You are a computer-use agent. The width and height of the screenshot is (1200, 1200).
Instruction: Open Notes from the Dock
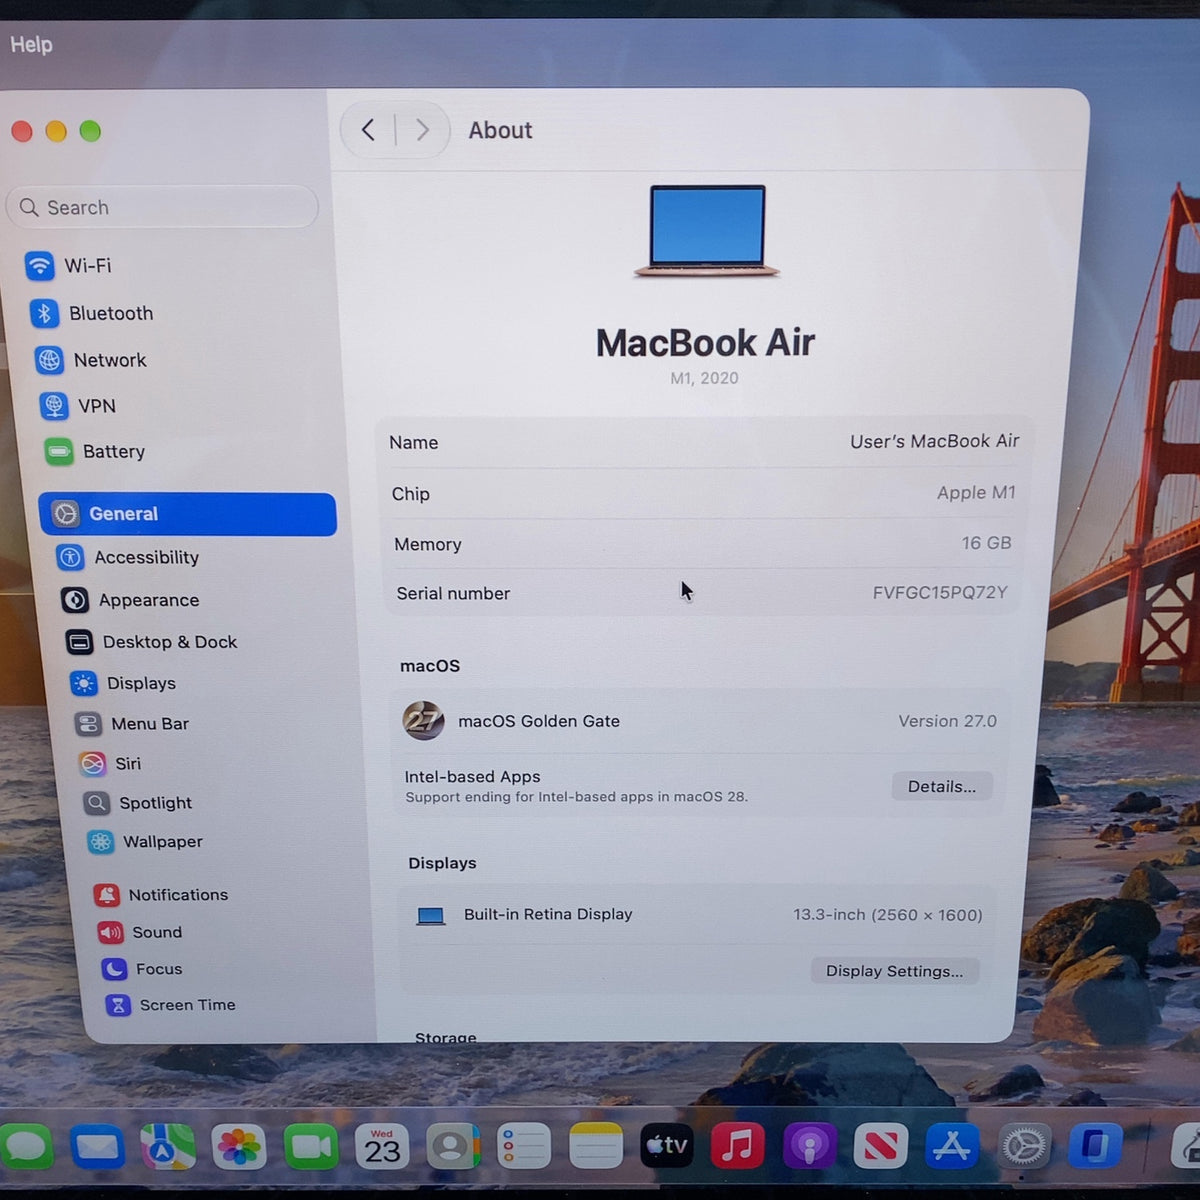pyautogui.click(x=596, y=1147)
